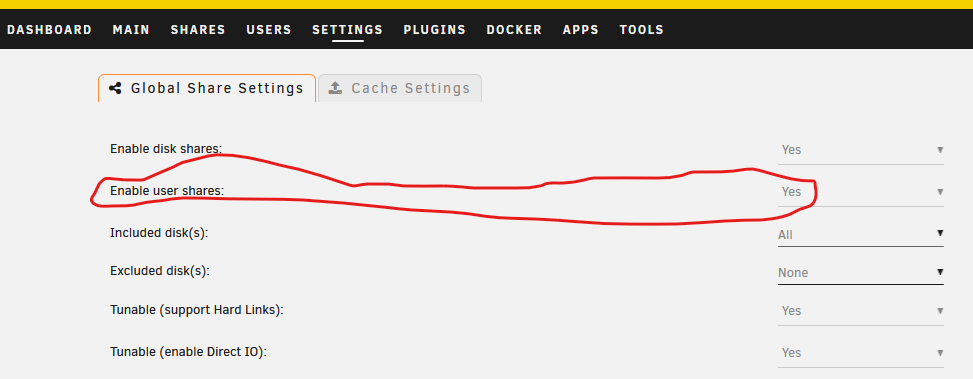Click the arrow on Enable disk shares dropdown
Screen dimensions: 973x379
pyautogui.click(x=940, y=149)
